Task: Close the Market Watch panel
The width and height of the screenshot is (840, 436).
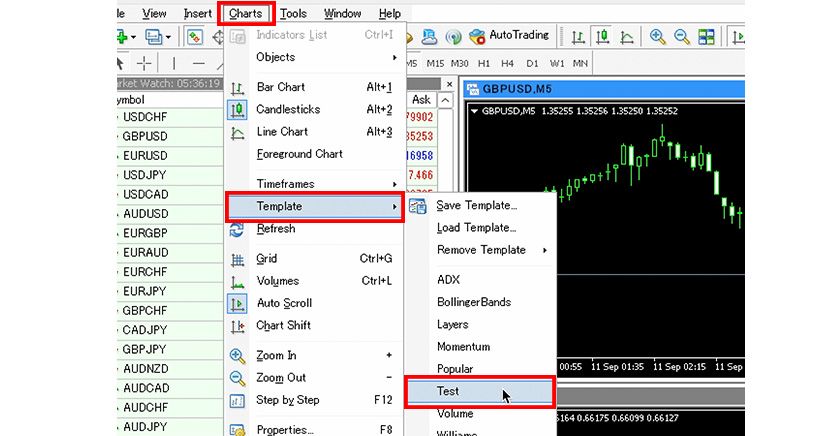Action: (x=449, y=84)
